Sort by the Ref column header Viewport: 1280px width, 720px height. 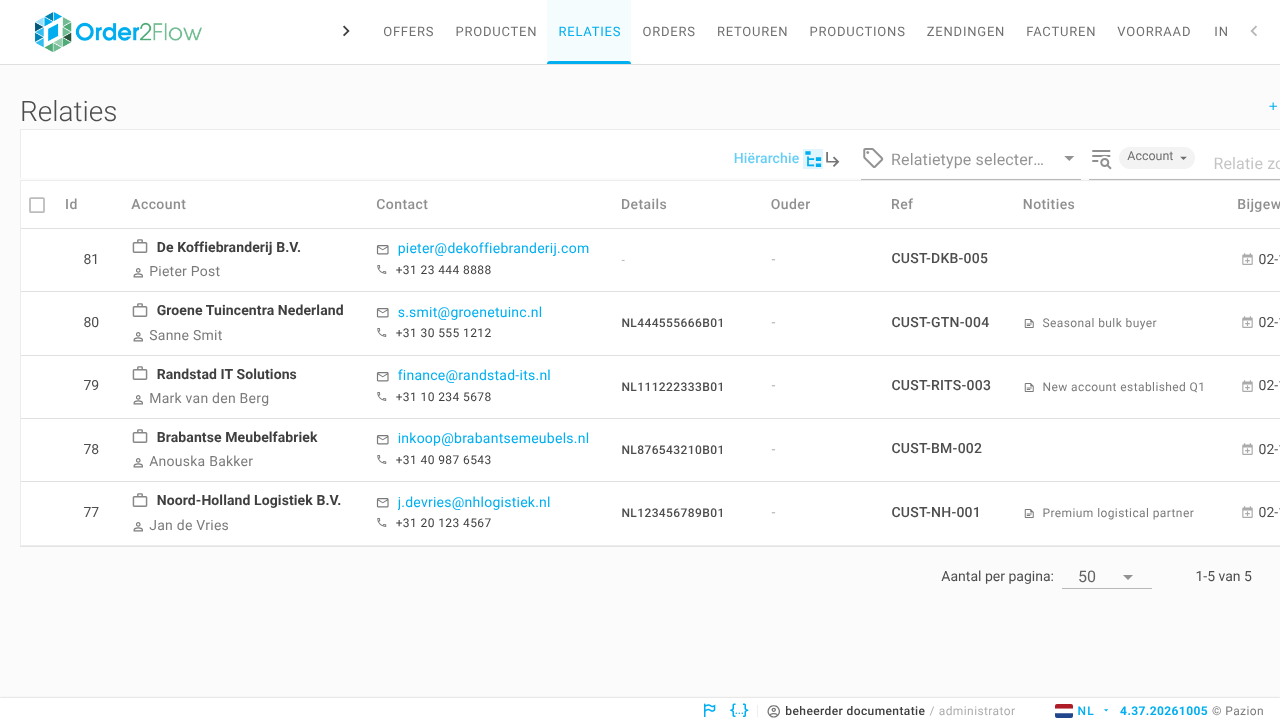click(x=902, y=204)
